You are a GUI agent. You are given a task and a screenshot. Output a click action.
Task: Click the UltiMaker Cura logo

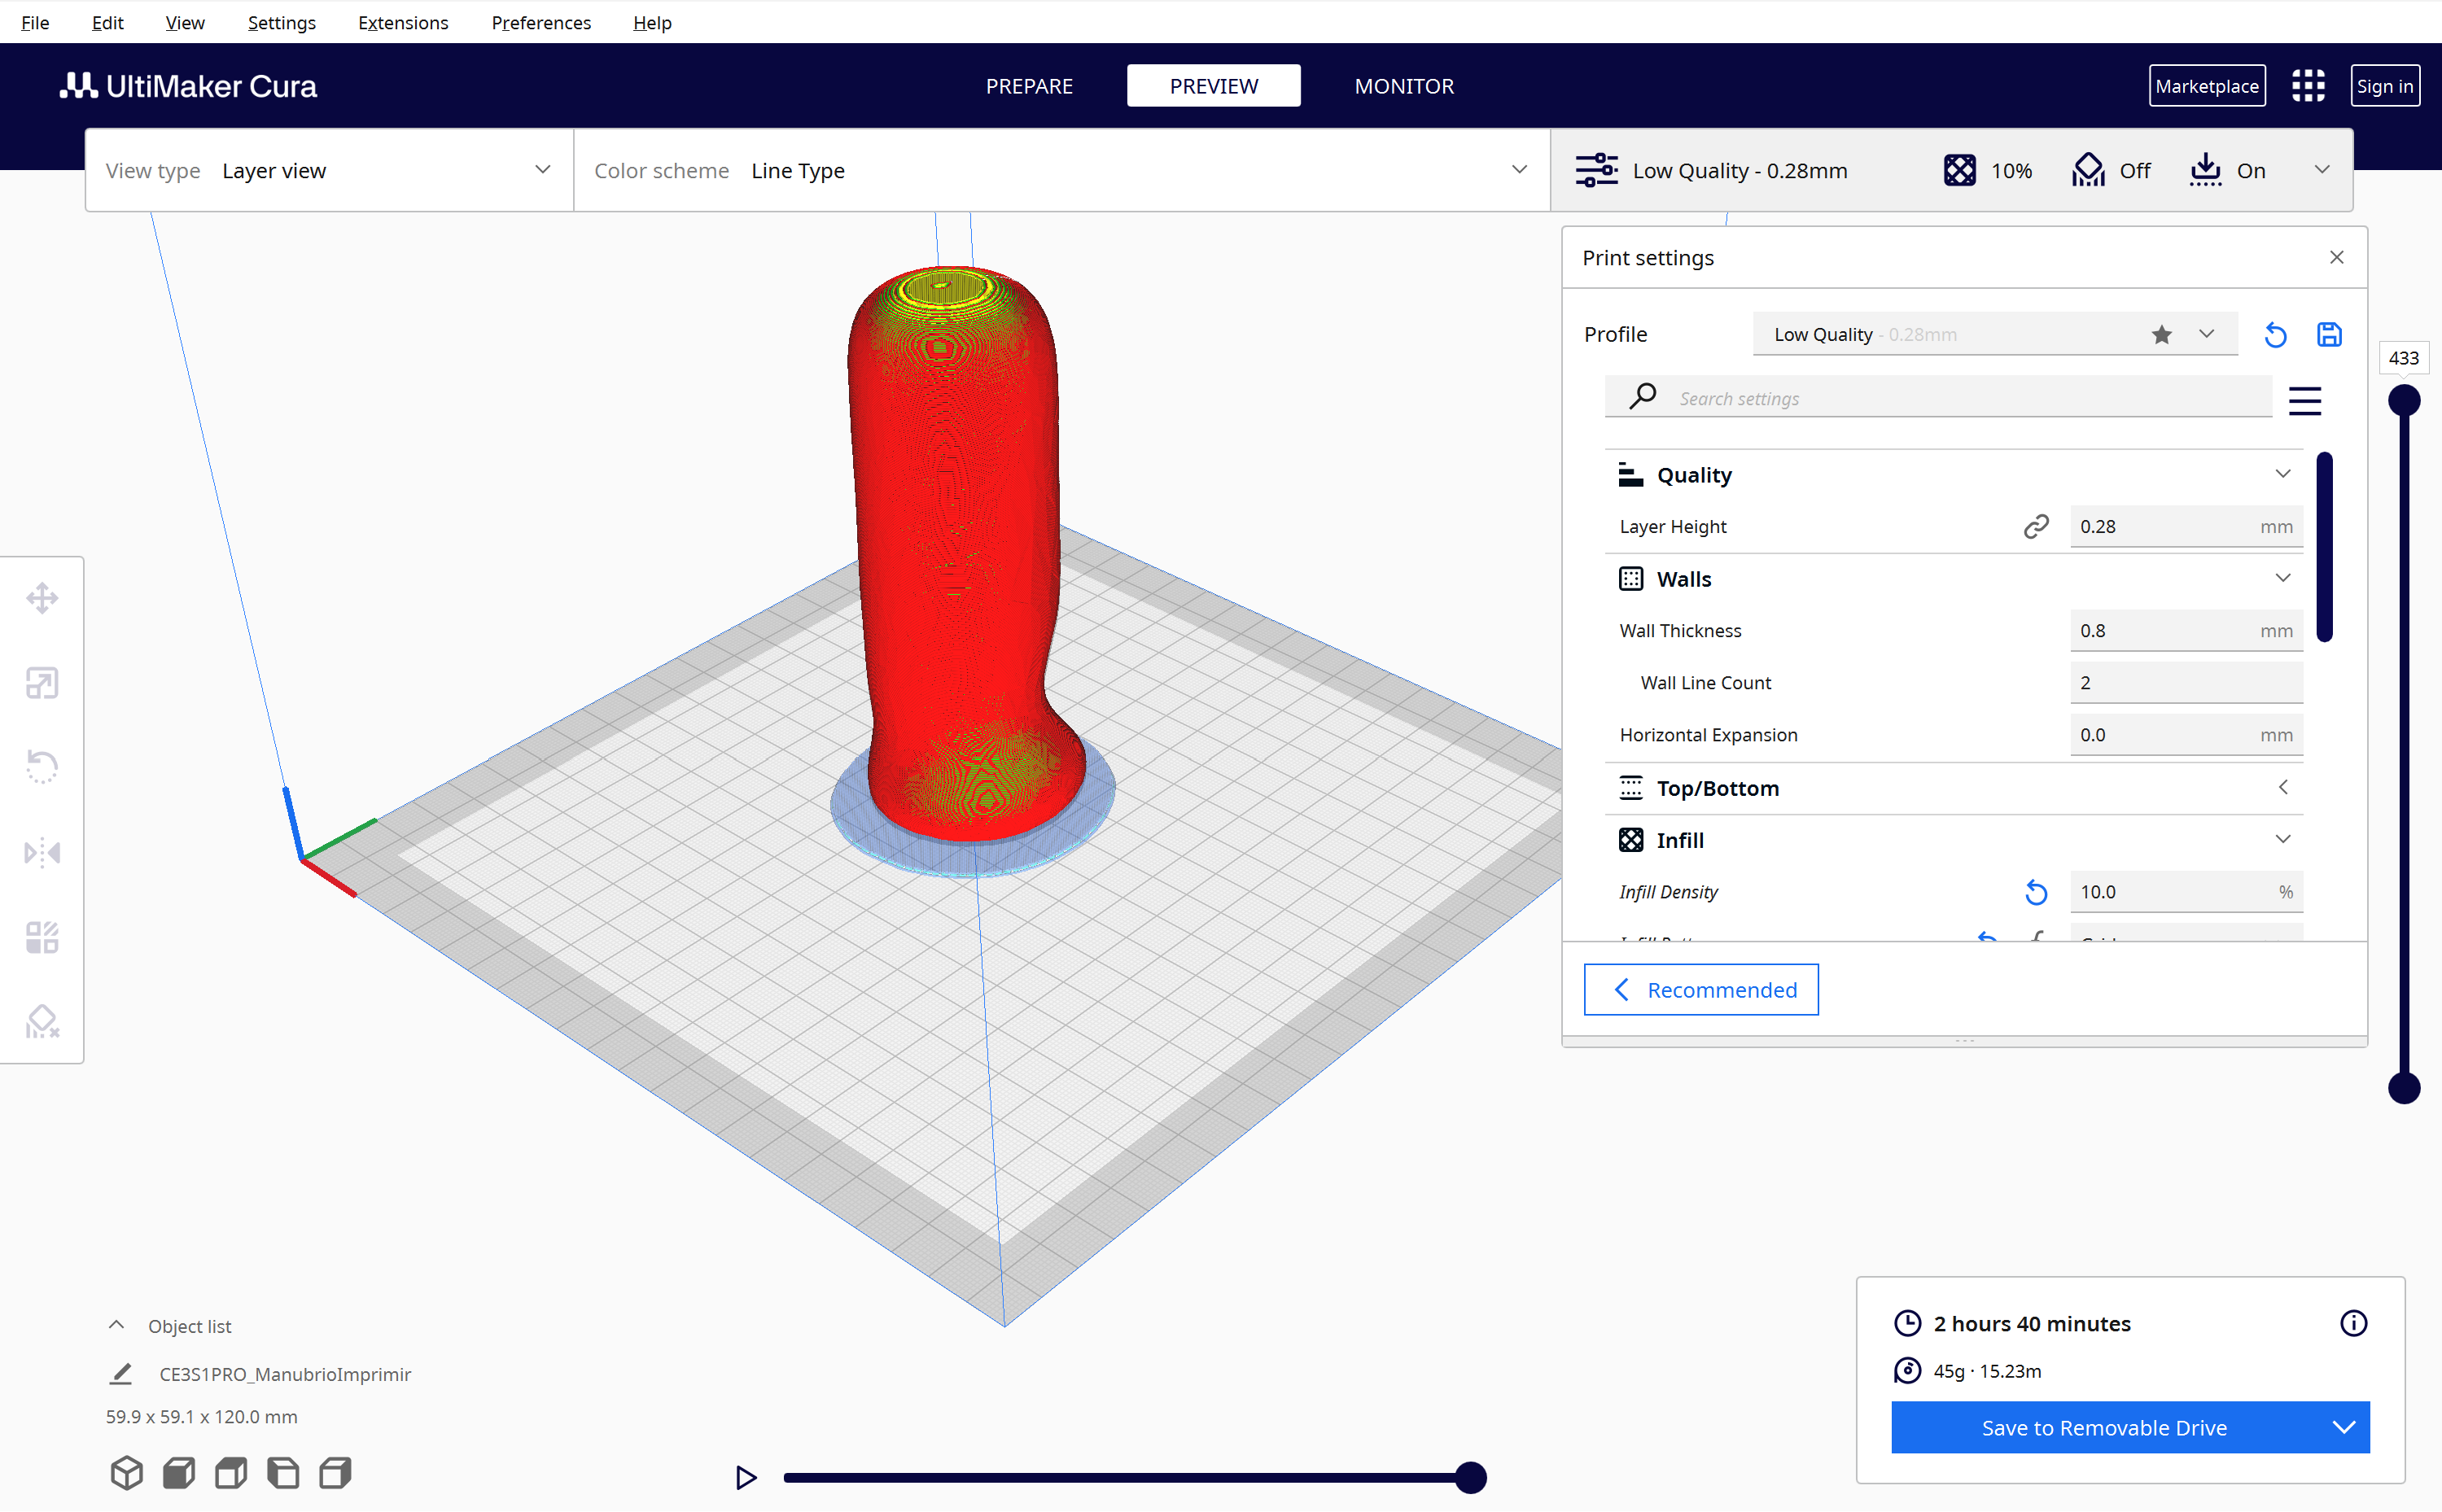click(x=188, y=86)
